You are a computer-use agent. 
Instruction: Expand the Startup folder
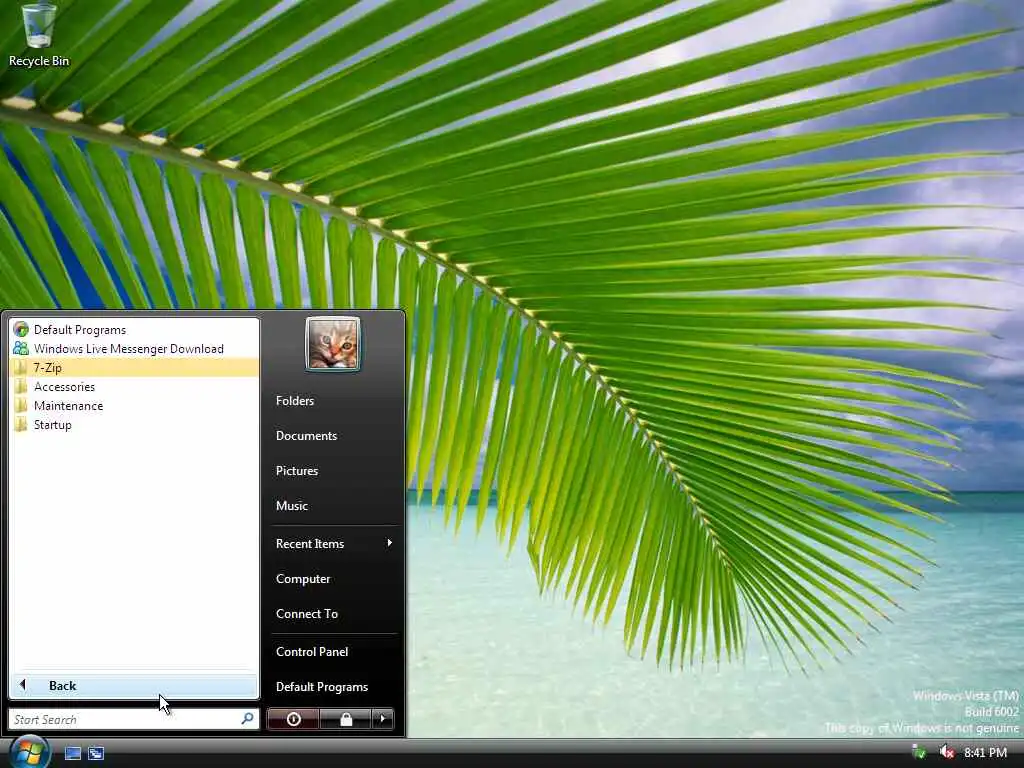(134, 424)
